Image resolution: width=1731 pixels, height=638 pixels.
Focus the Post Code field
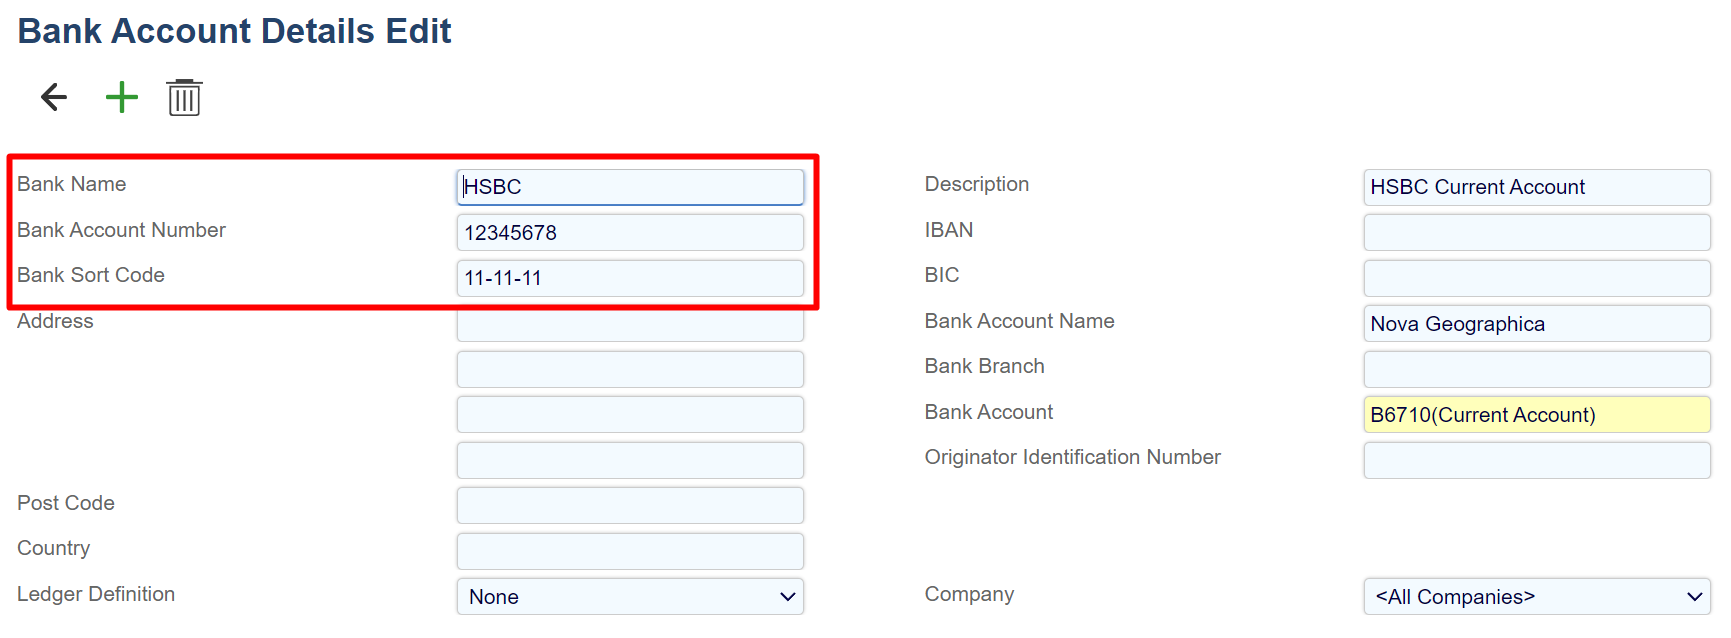tap(630, 505)
